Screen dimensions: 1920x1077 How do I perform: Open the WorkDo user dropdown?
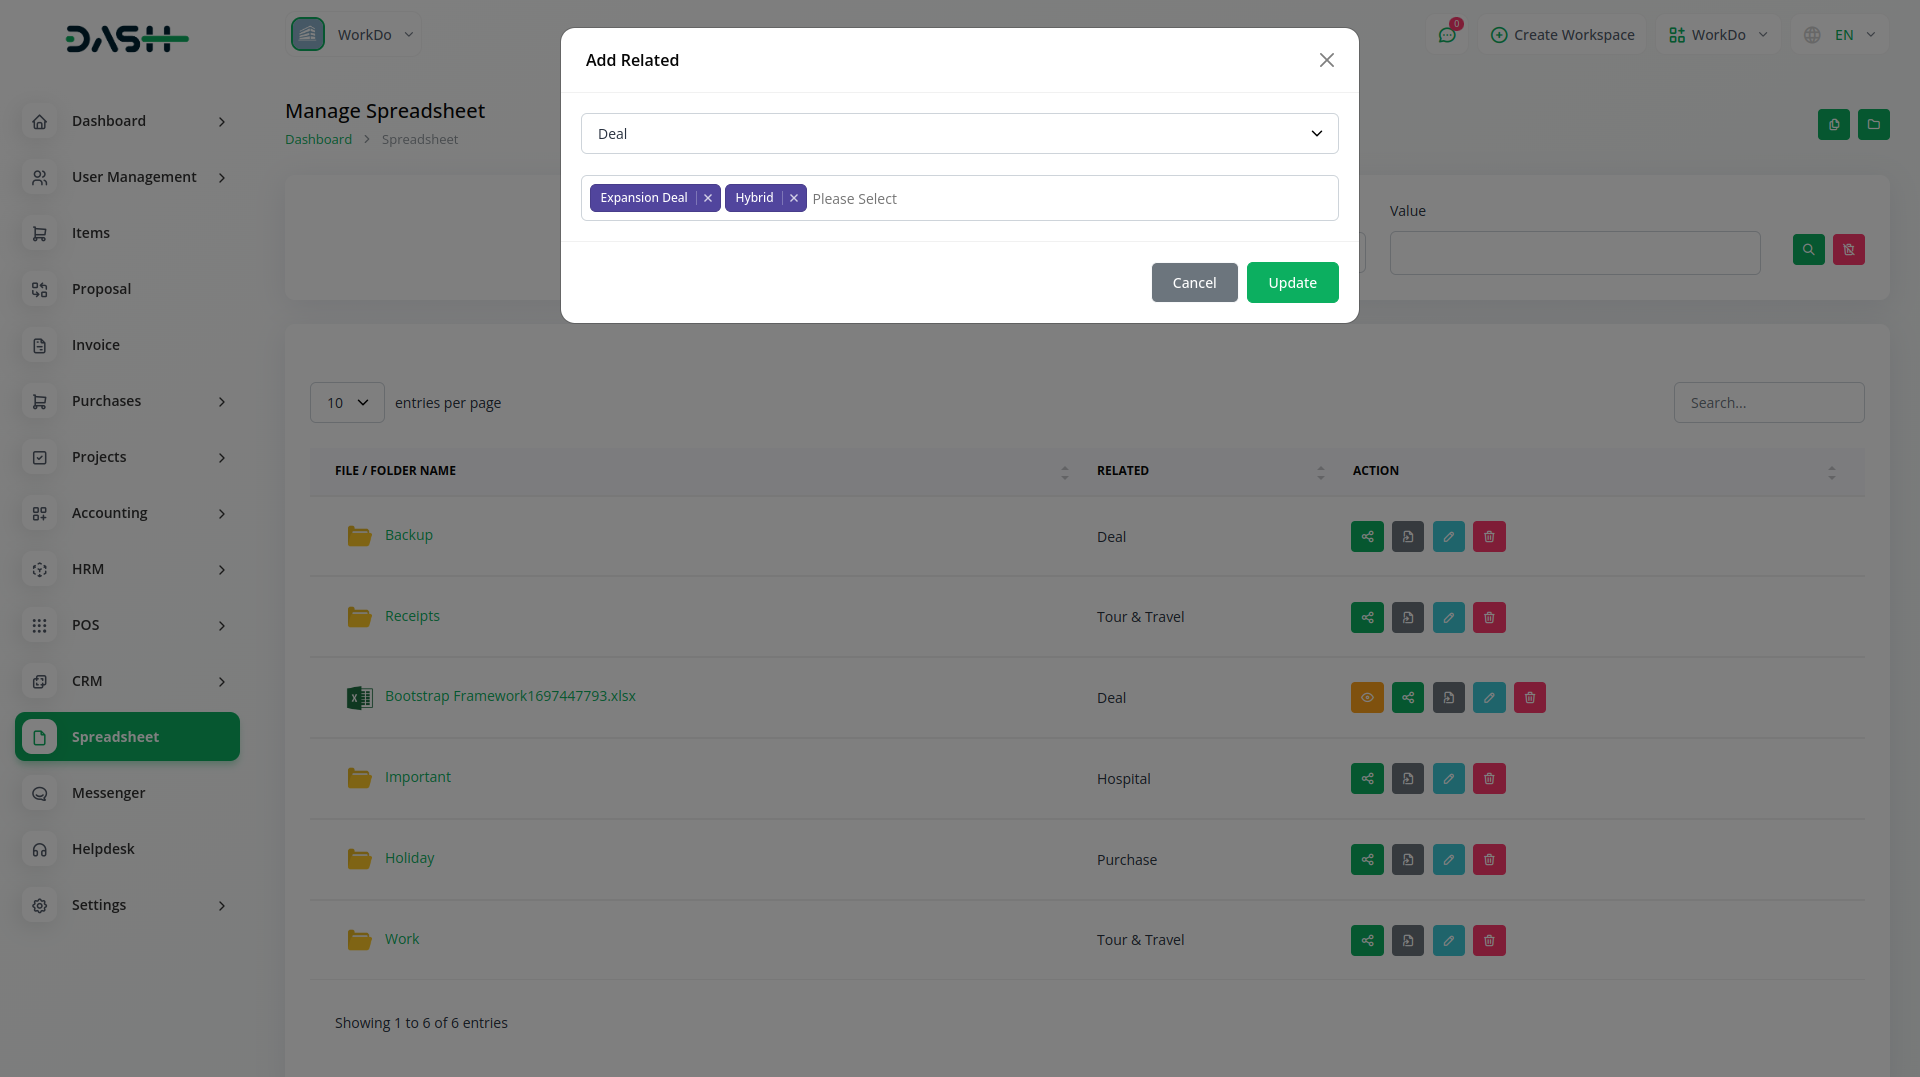pos(1718,35)
